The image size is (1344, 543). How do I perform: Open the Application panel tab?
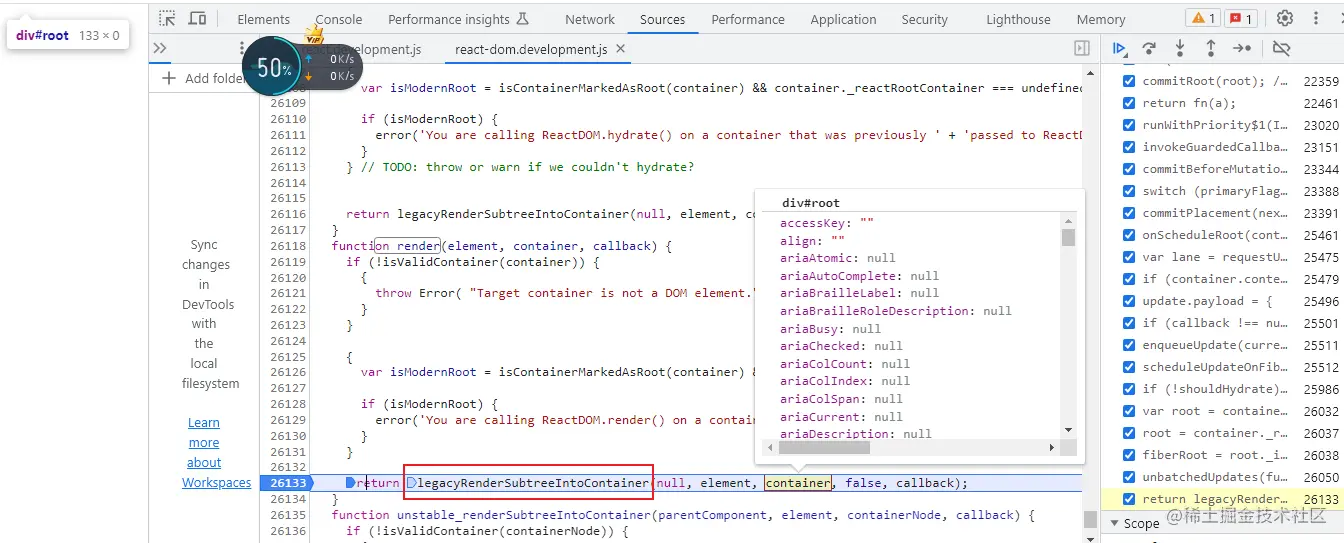pyautogui.click(x=843, y=19)
